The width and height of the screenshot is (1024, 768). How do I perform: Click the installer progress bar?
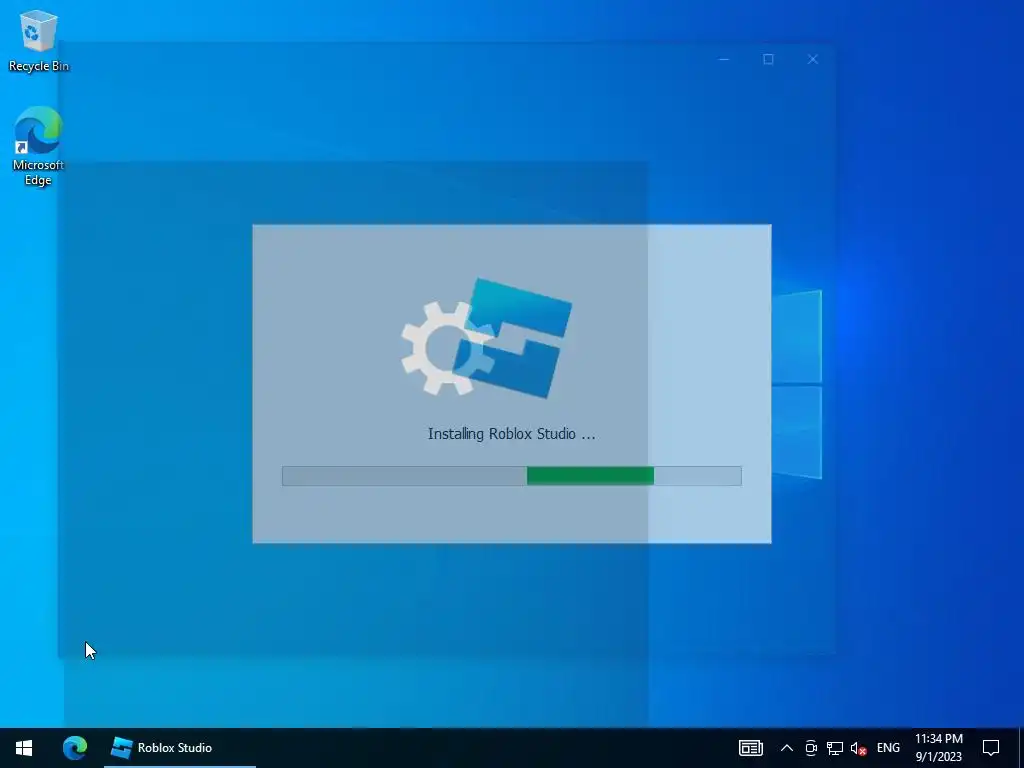click(x=511, y=475)
